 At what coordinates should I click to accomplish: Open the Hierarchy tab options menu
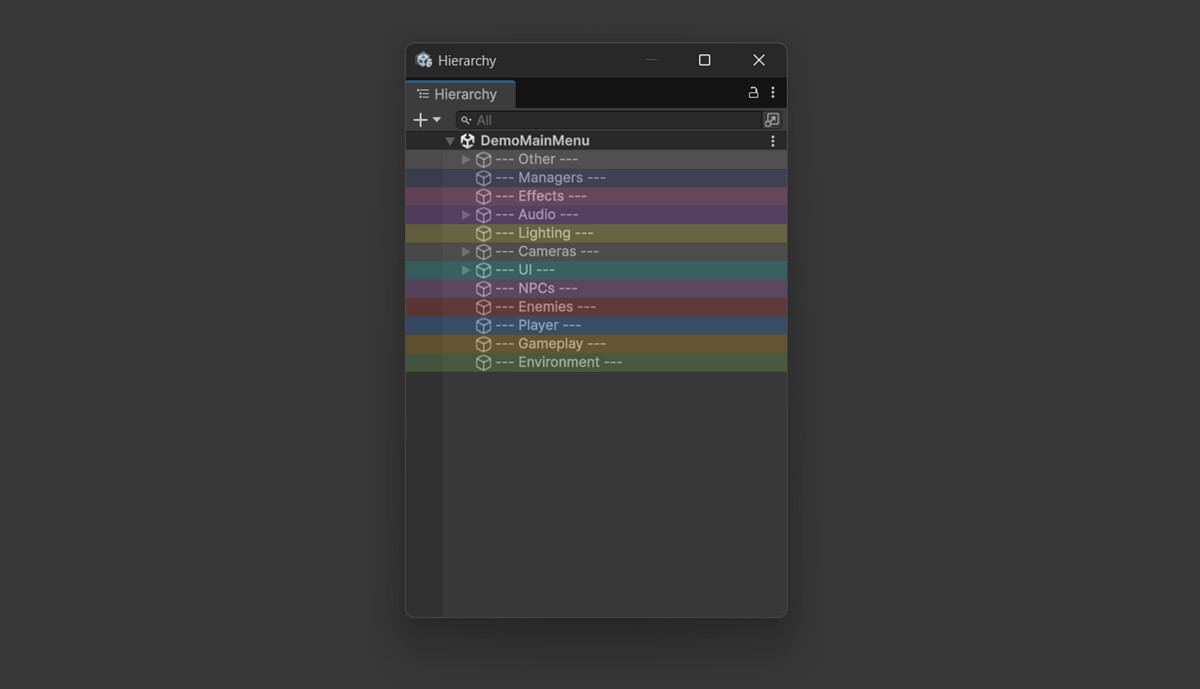pos(773,92)
